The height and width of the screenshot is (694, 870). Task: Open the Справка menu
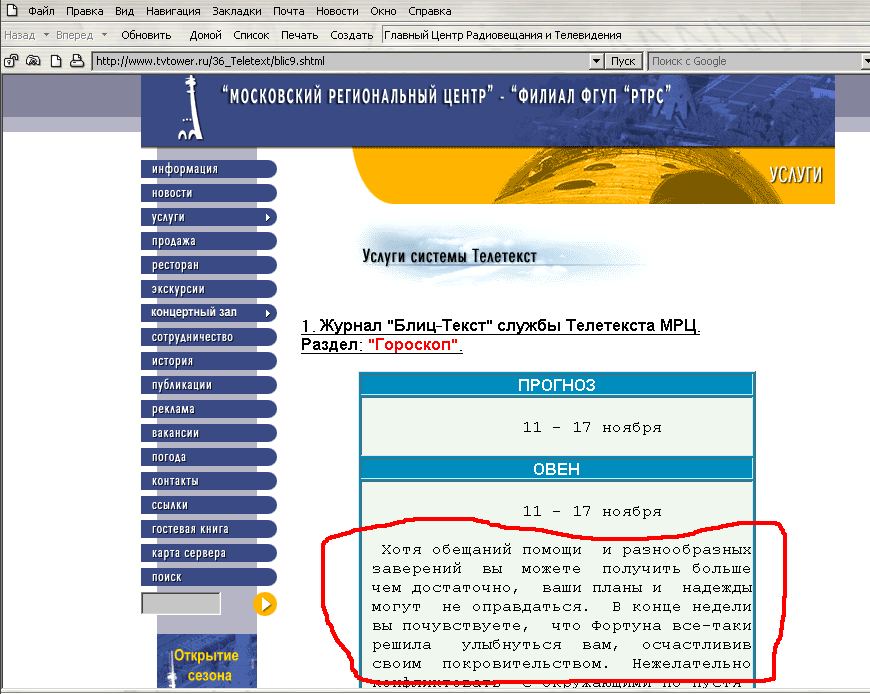tap(429, 11)
